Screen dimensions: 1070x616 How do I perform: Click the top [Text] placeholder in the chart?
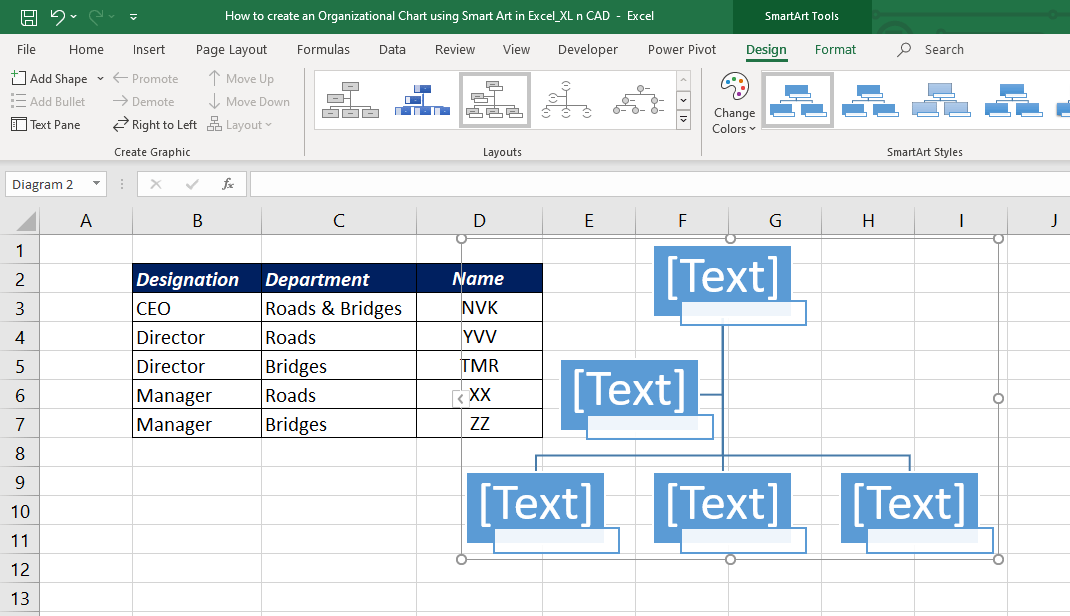pyautogui.click(x=722, y=277)
